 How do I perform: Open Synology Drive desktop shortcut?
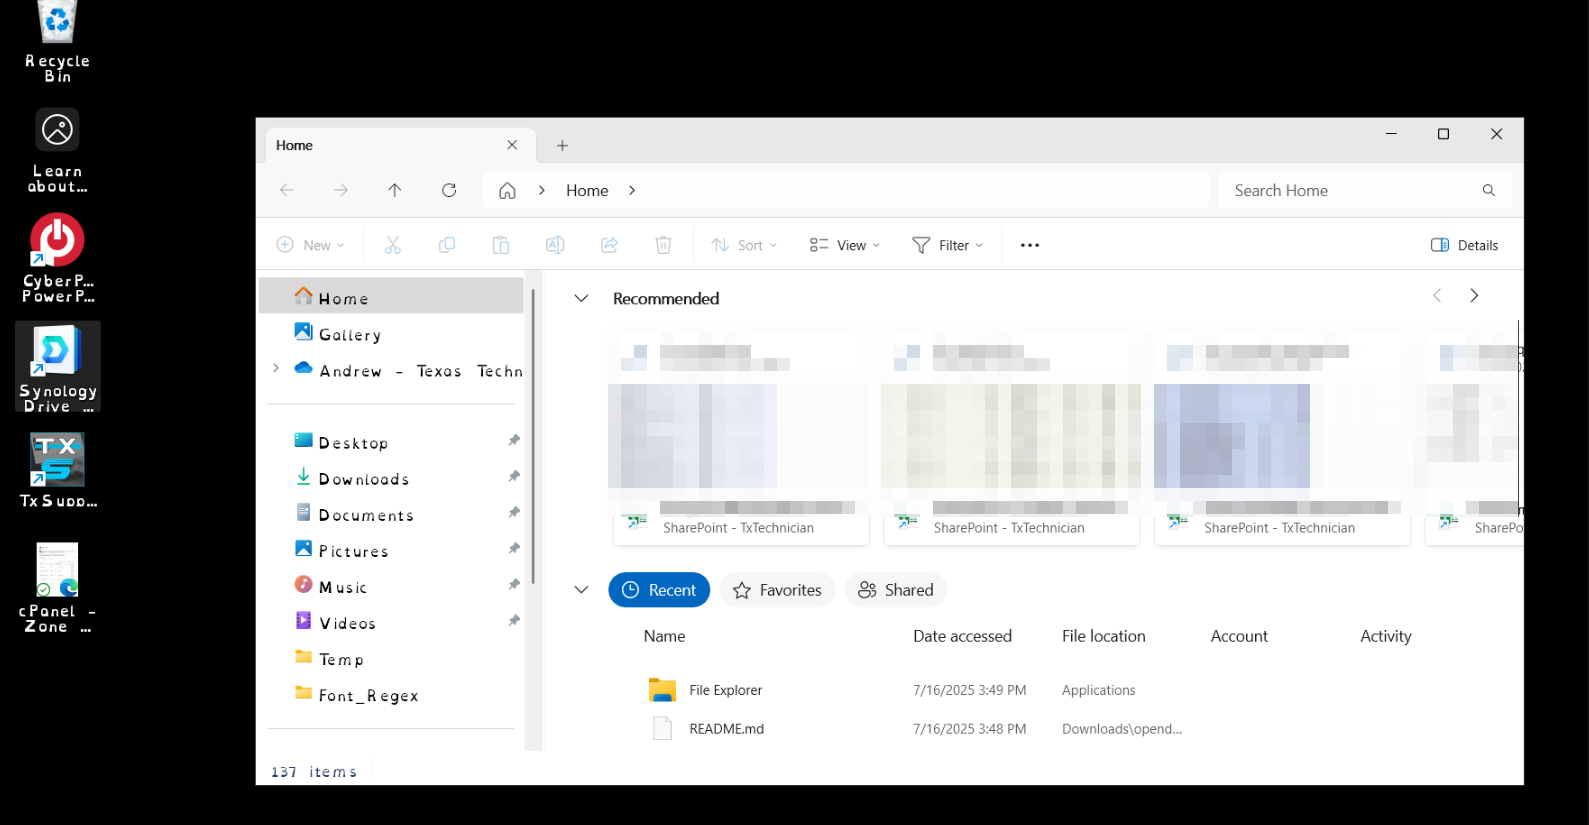pos(57,367)
